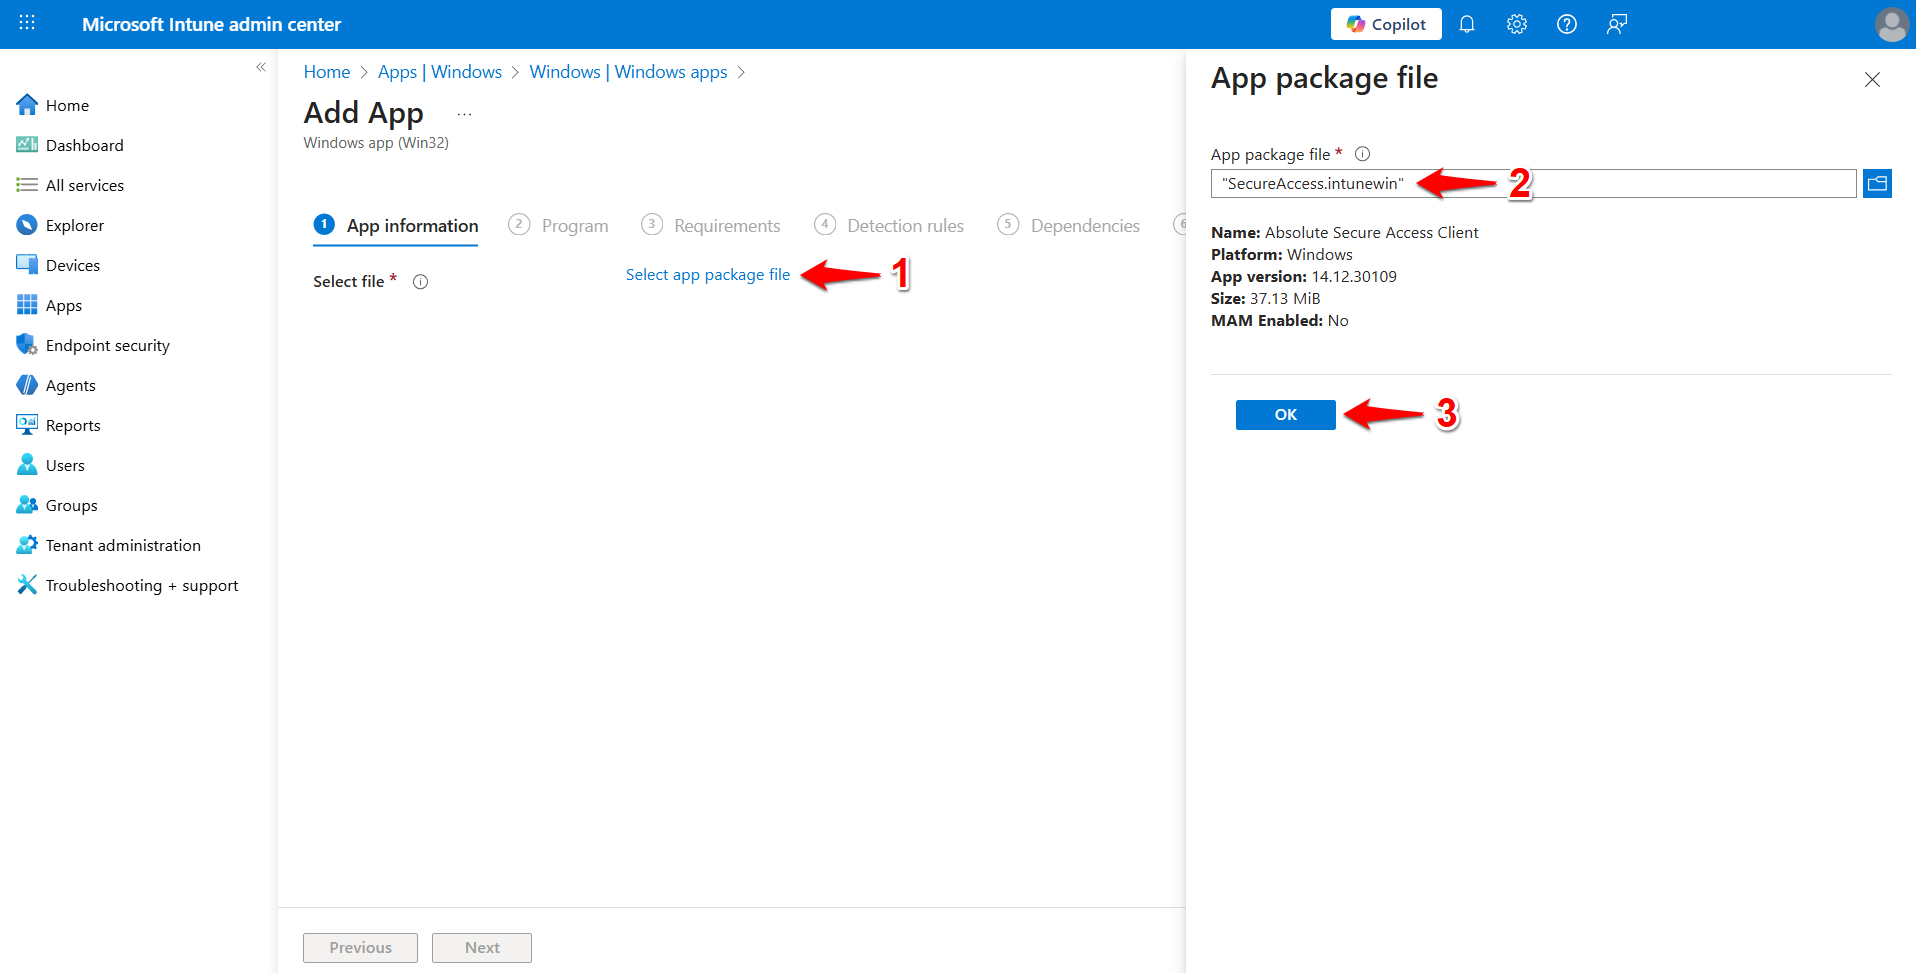Open the Home icon in sidebar
Screen dimensions: 1916x973
[x=27, y=105]
